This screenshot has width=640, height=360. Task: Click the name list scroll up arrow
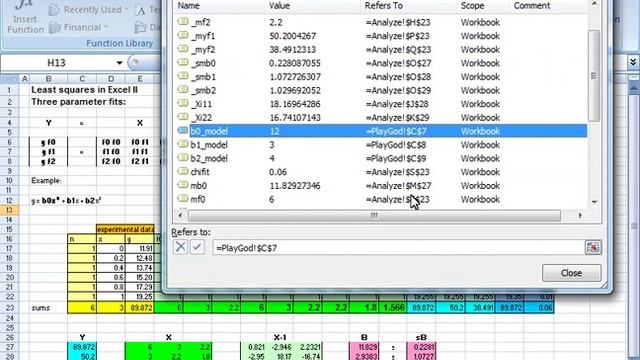tap(594, 4)
